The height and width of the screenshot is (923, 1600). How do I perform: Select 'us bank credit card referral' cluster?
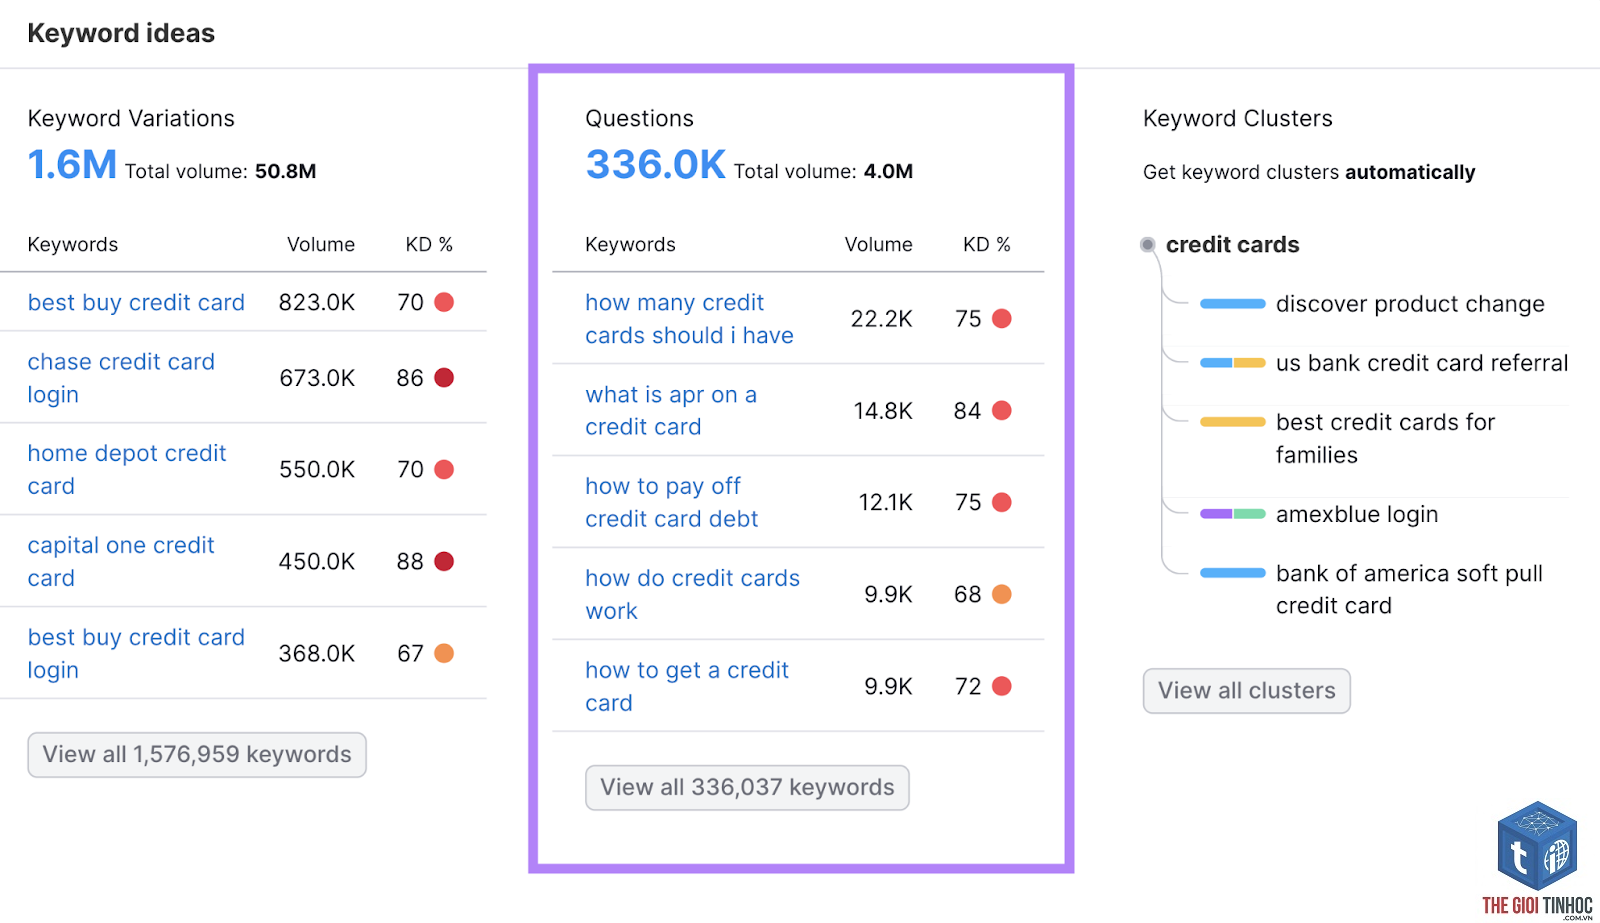1422,363
